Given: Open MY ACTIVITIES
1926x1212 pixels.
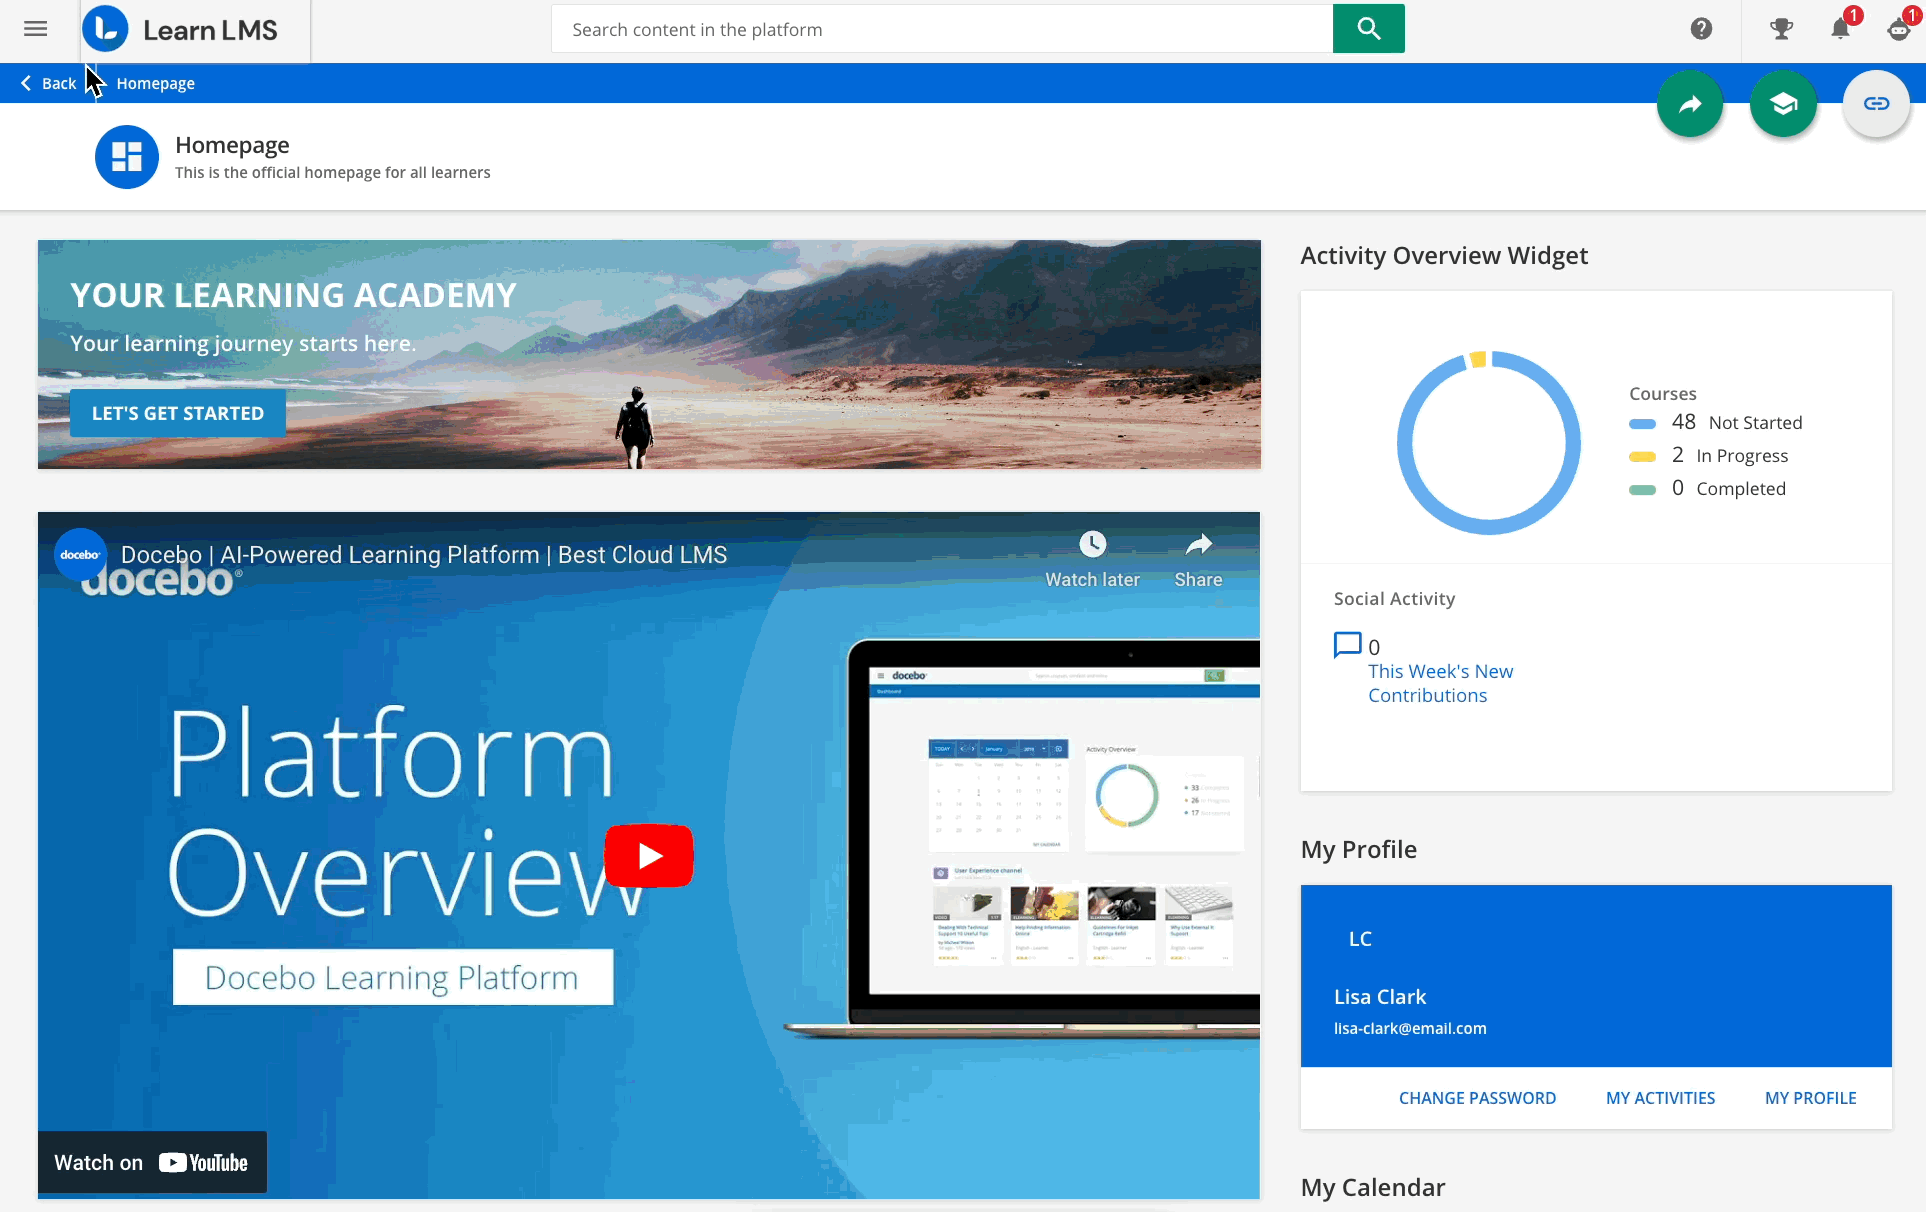Looking at the screenshot, I should (1660, 1098).
